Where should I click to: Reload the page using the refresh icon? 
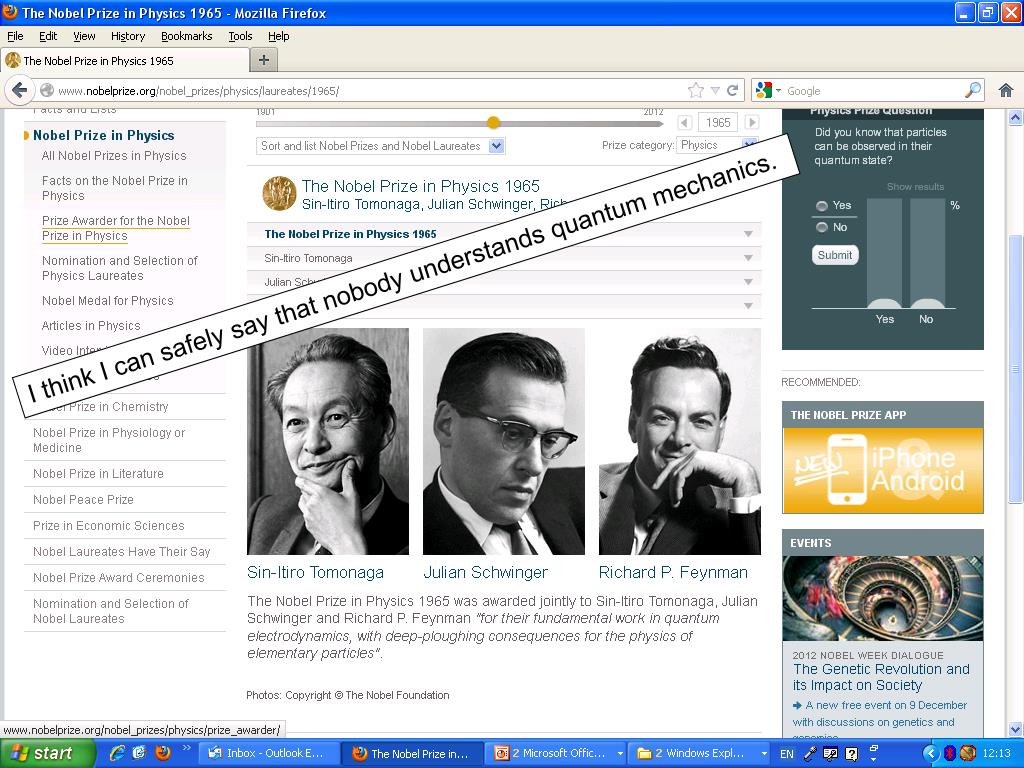point(733,90)
